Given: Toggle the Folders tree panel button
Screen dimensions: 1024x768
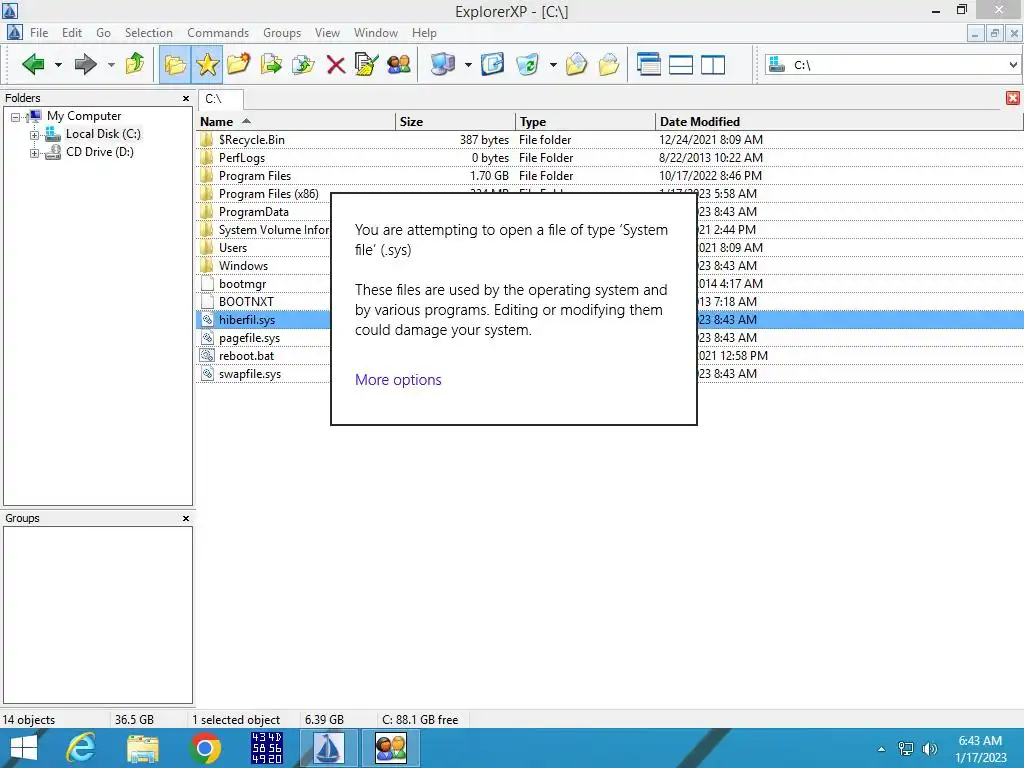Looking at the screenshot, I should 175,64.
